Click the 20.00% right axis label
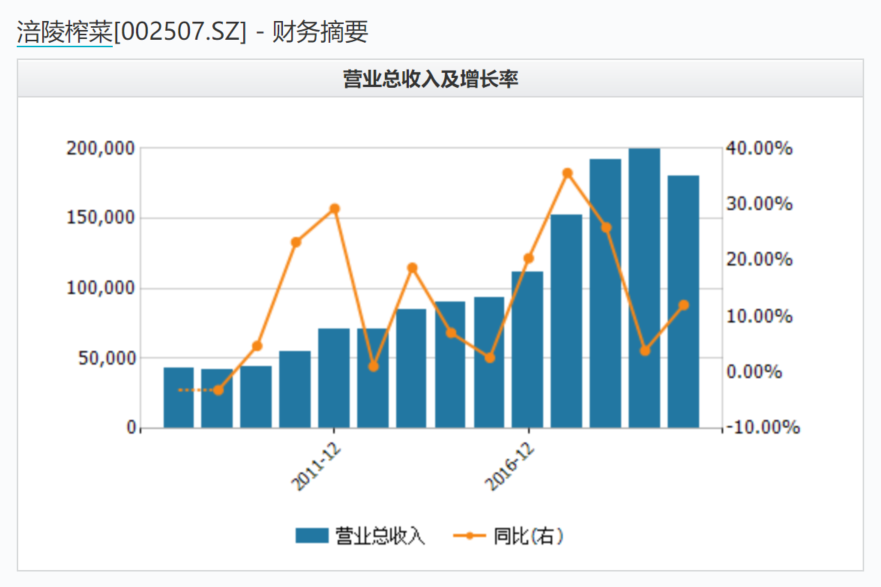 (759, 260)
